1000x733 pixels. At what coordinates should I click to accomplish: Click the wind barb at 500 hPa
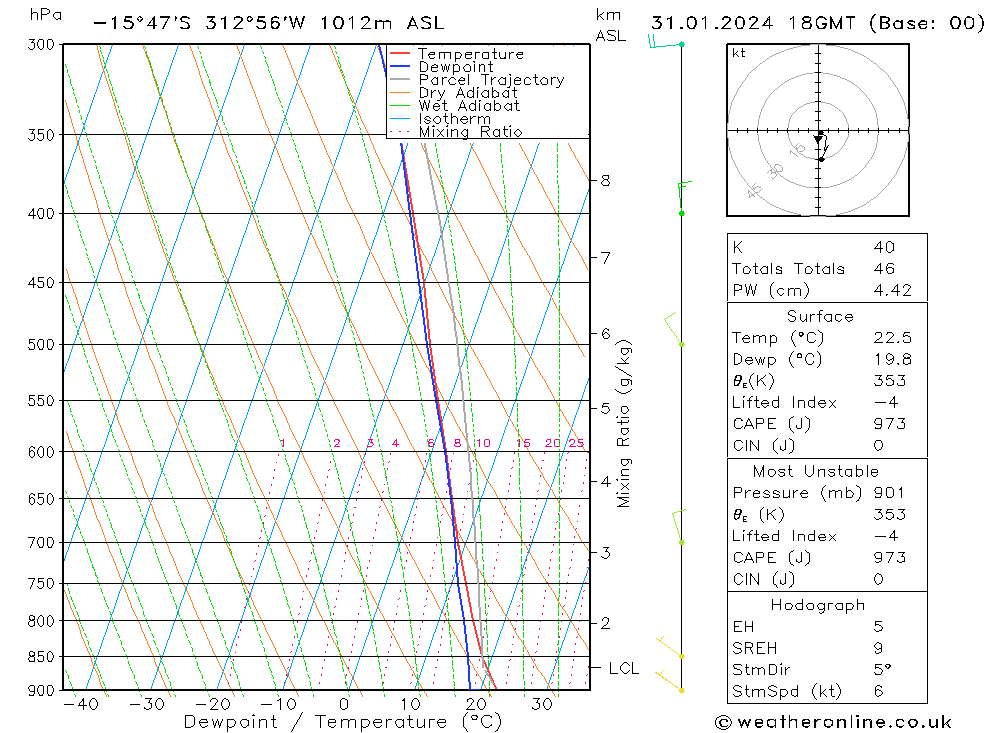[673, 329]
